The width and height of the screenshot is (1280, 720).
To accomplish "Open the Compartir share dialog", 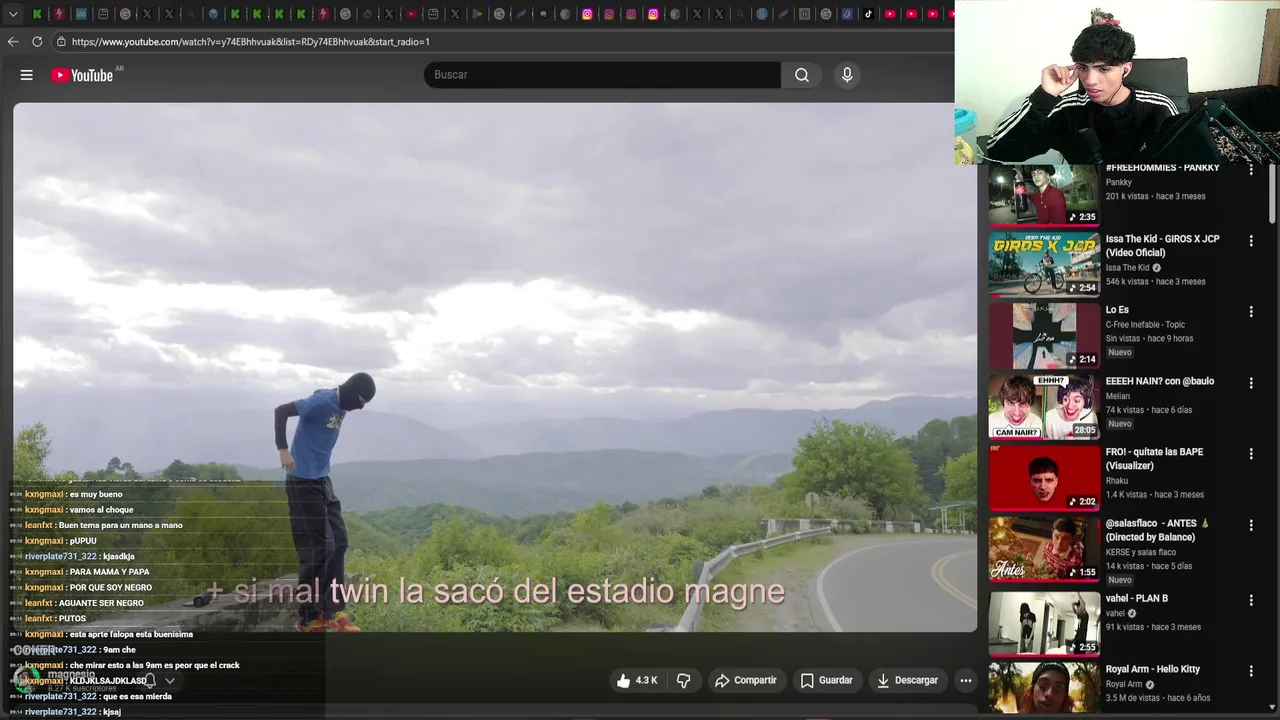I will point(745,680).
